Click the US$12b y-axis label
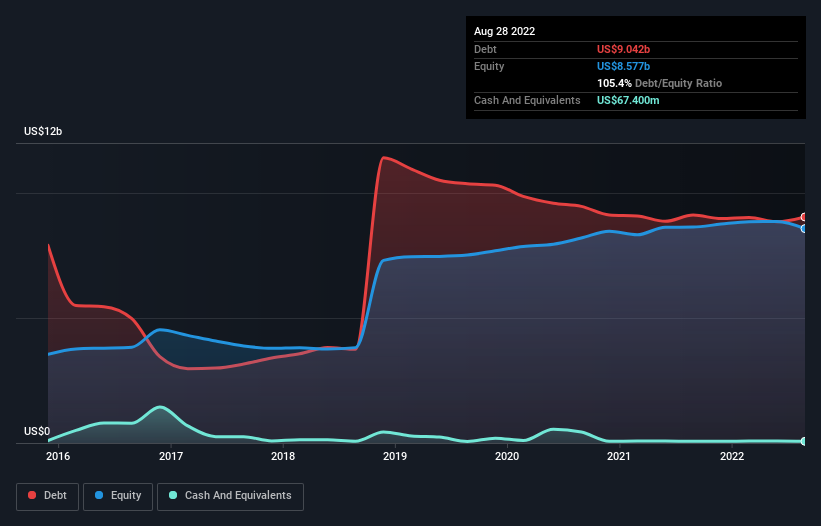This screenshot has height=526, width=821. coord(43,131)
